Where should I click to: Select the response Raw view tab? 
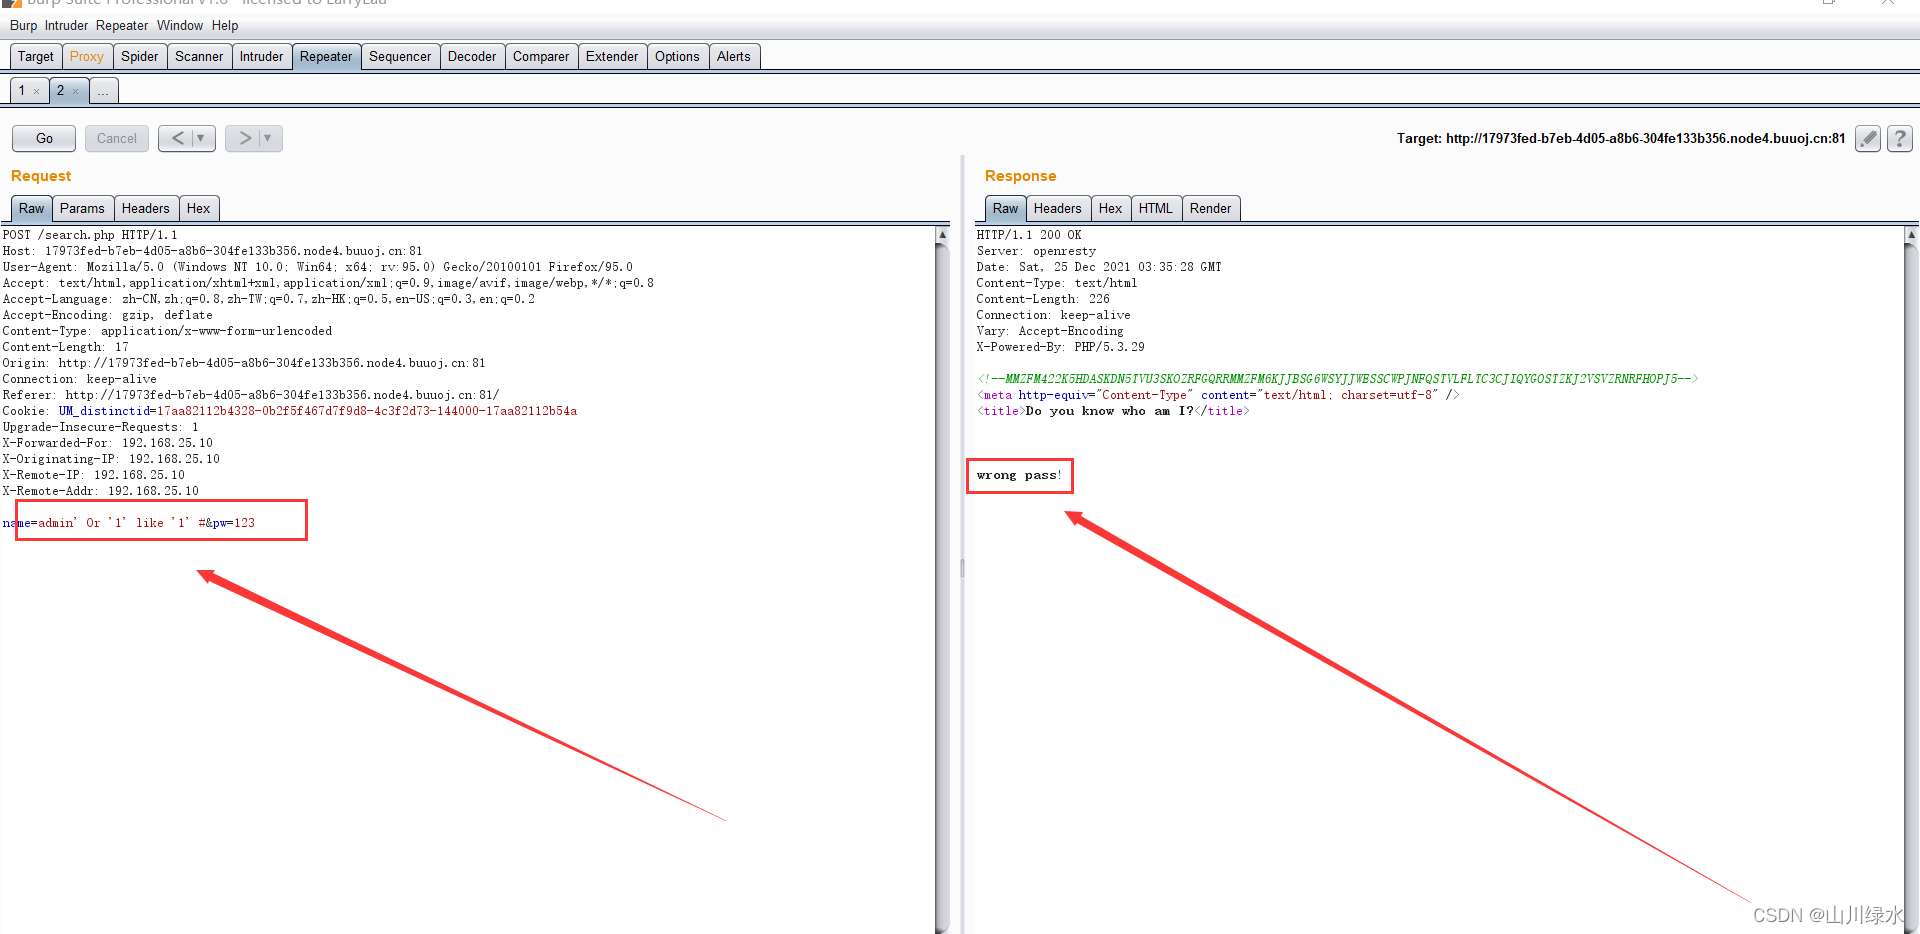[x=1006, y=208]
